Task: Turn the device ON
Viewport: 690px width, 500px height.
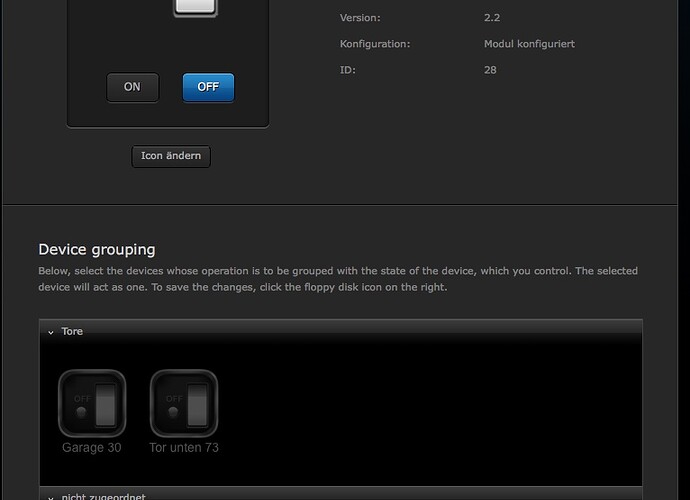Action: click(132, 87)
